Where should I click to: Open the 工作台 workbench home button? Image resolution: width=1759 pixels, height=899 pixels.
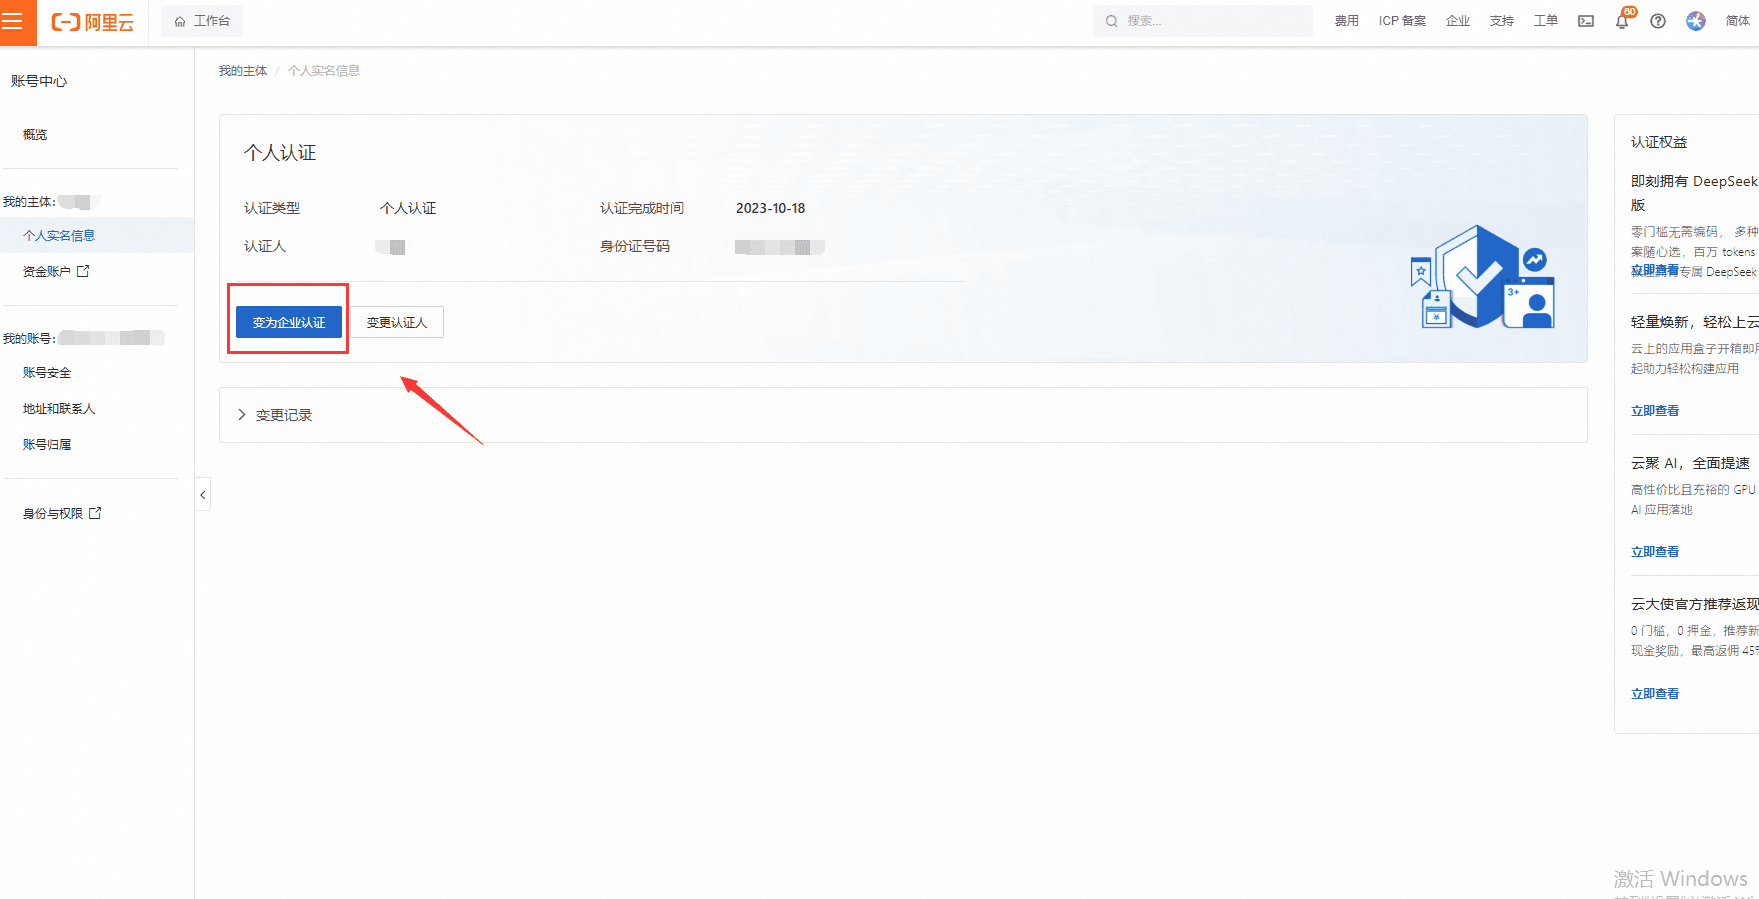click(x=202, y=21)
